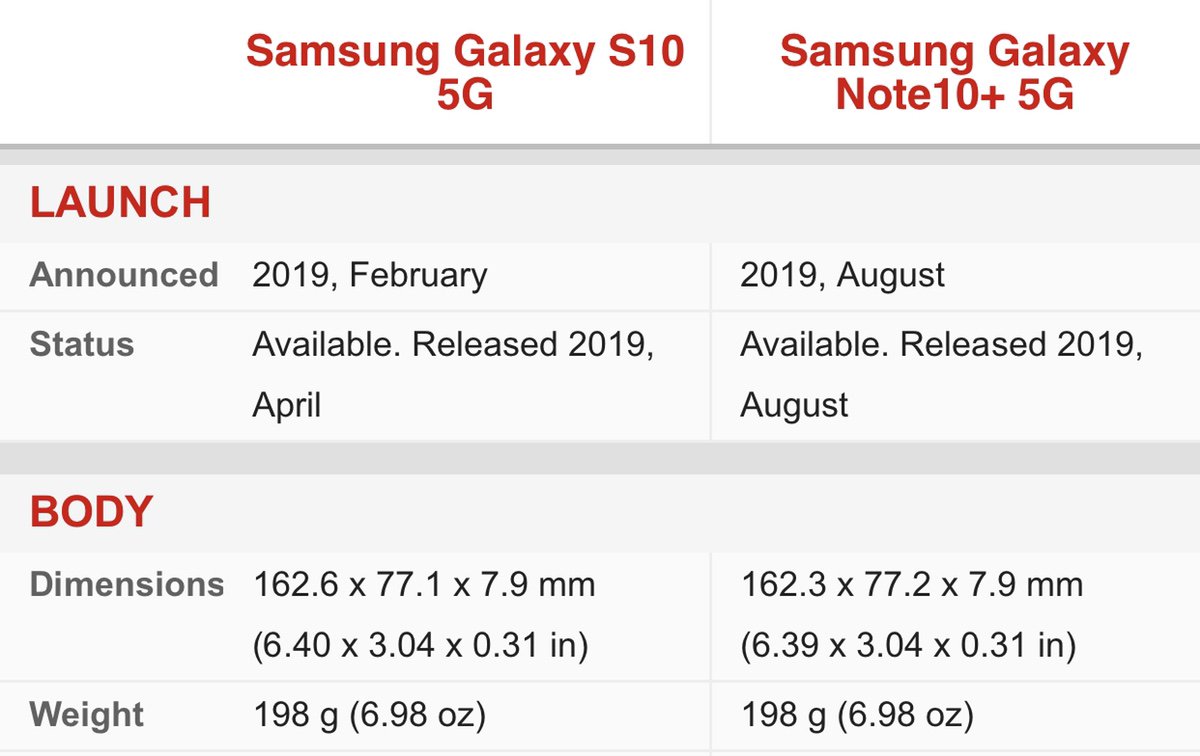Open the Samsung Galaxy Note10+ 5G header link
Screen dimensions: 1200x756
(954, 72)
